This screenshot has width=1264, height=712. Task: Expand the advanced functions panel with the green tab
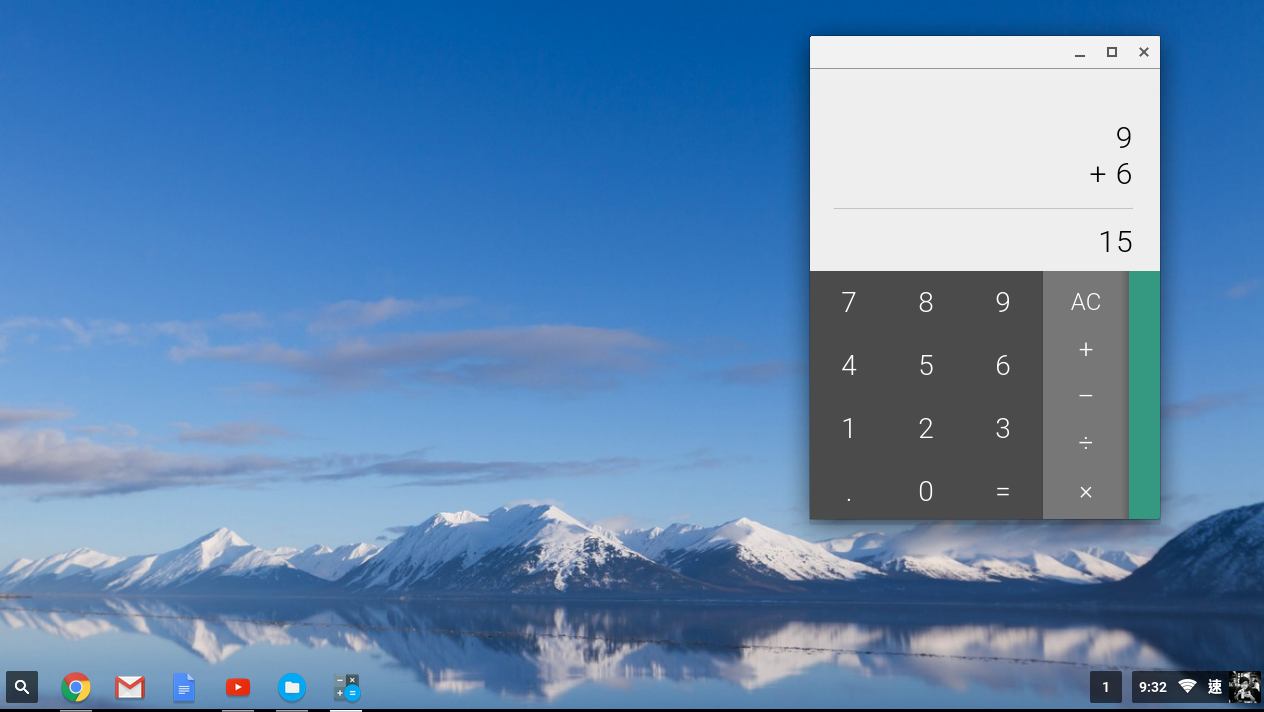click(1143, 393)
